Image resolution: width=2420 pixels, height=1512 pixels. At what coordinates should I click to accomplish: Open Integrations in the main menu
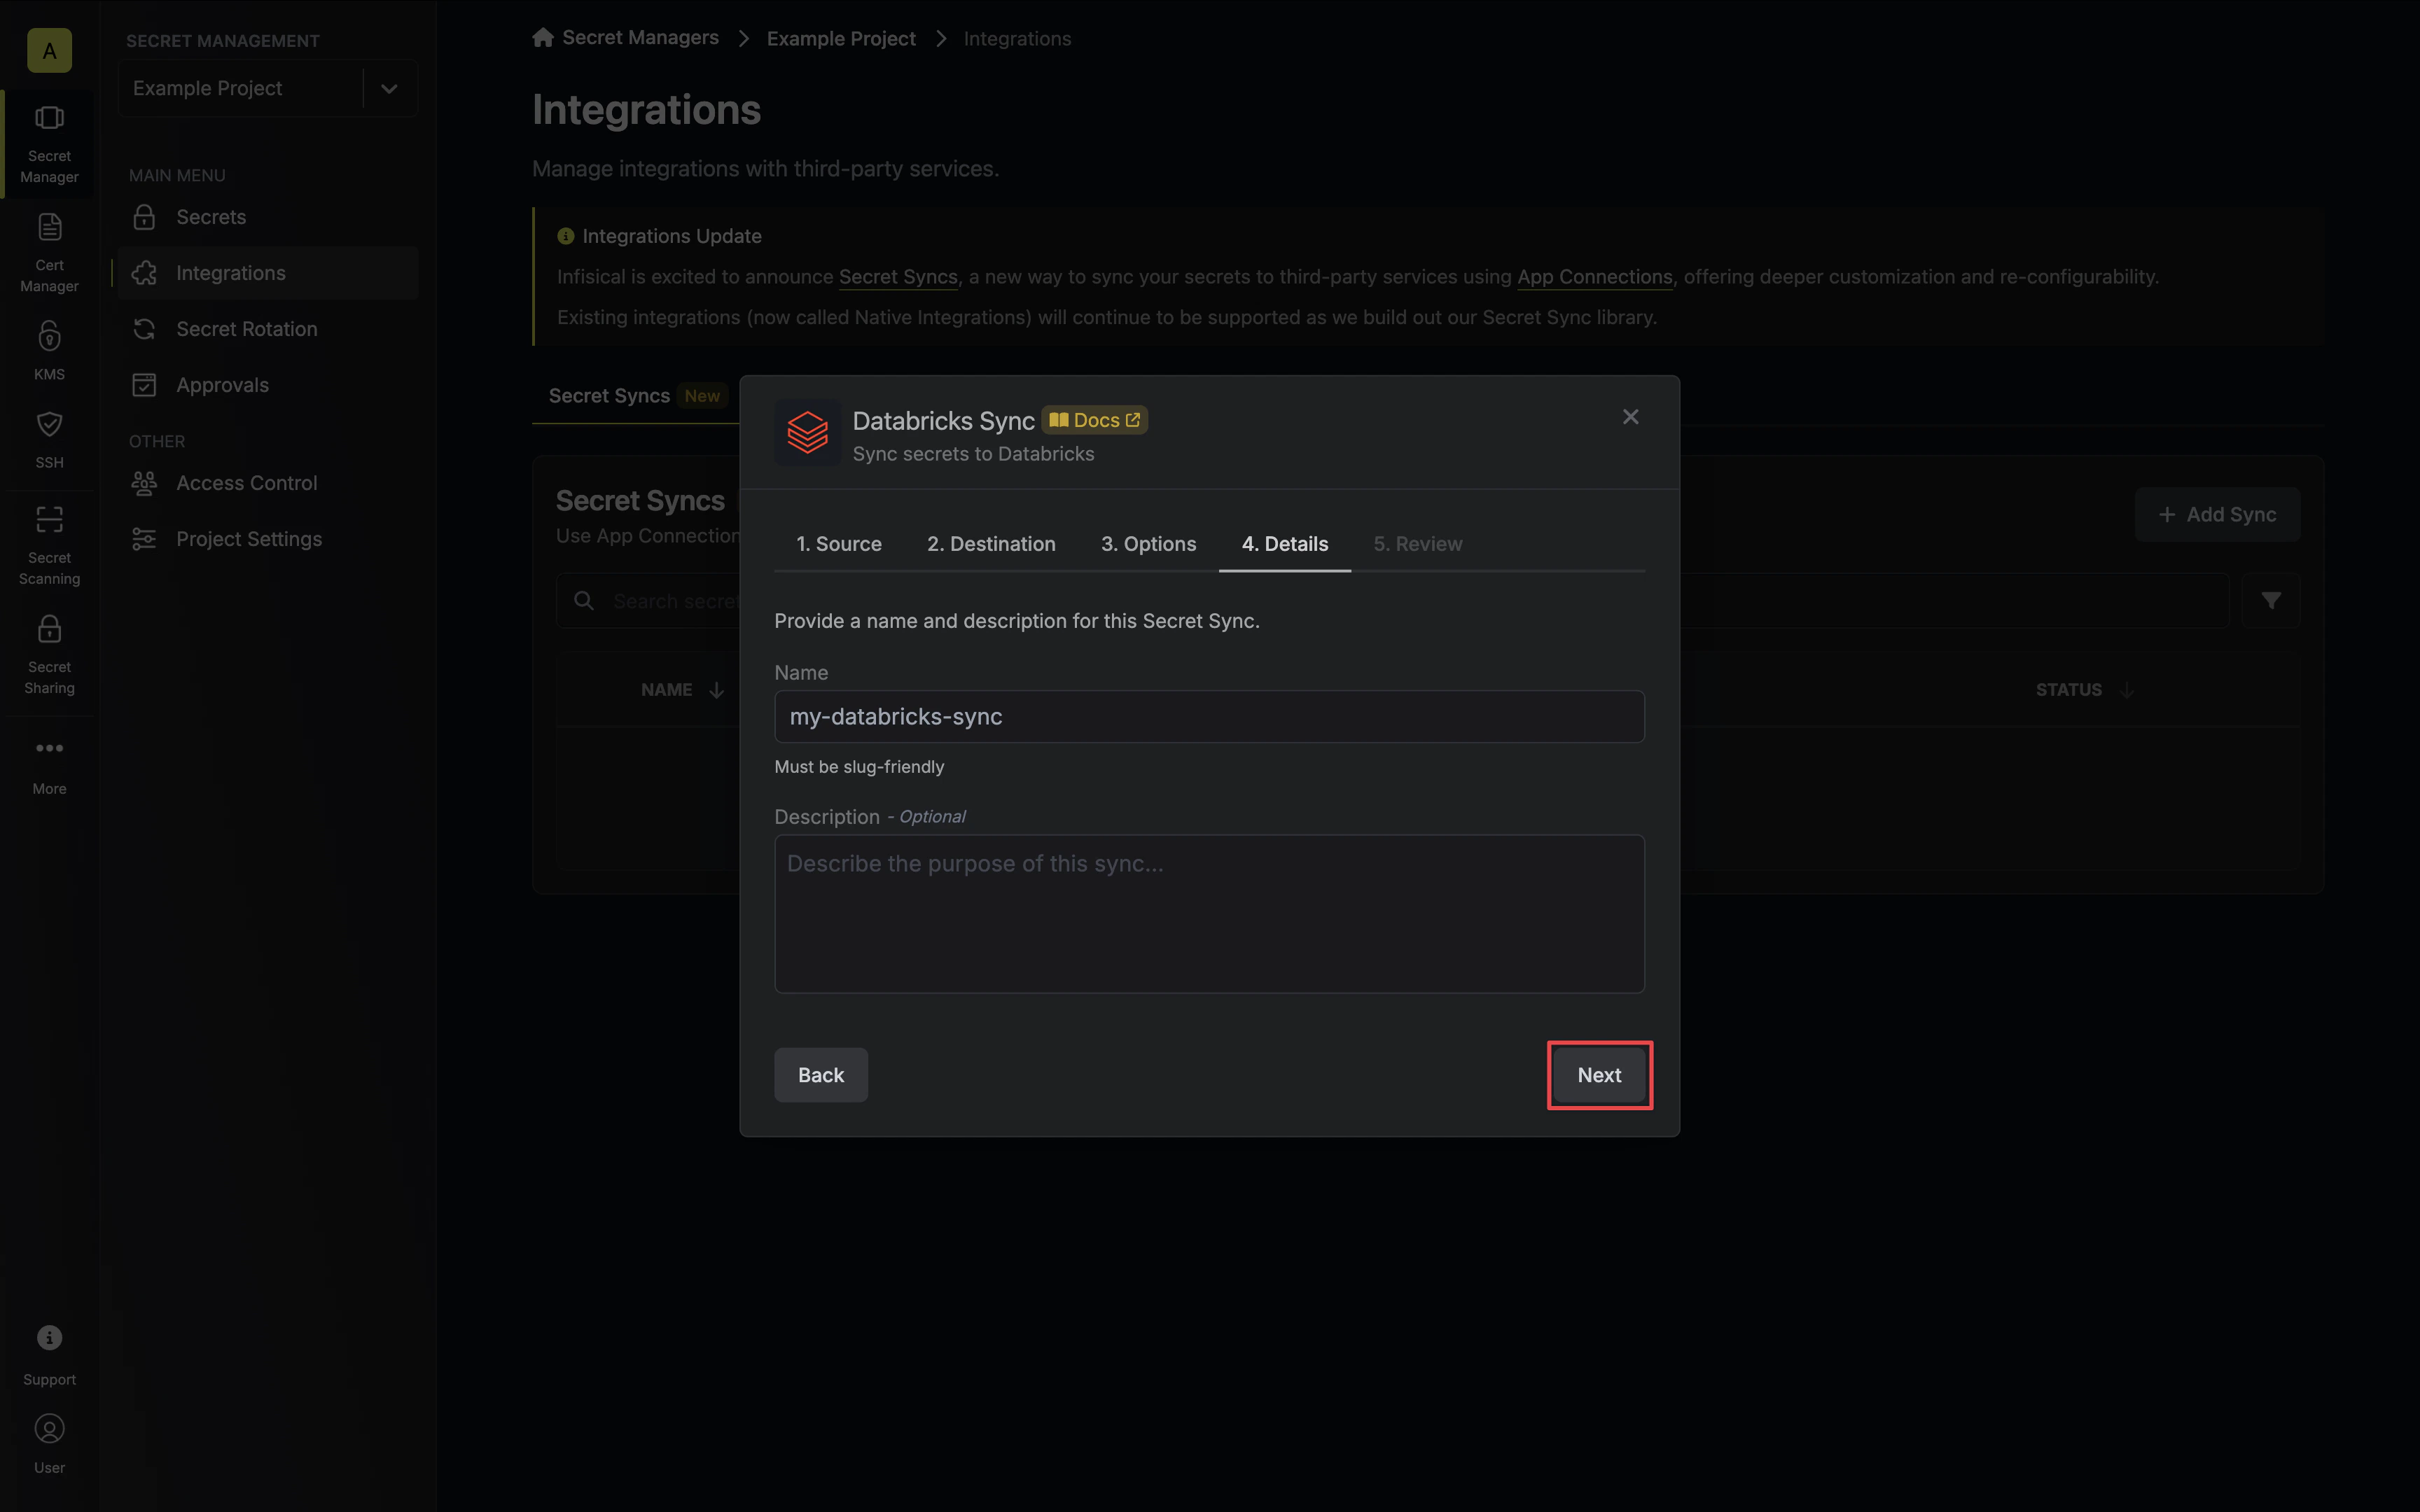(x=268, y=273)
